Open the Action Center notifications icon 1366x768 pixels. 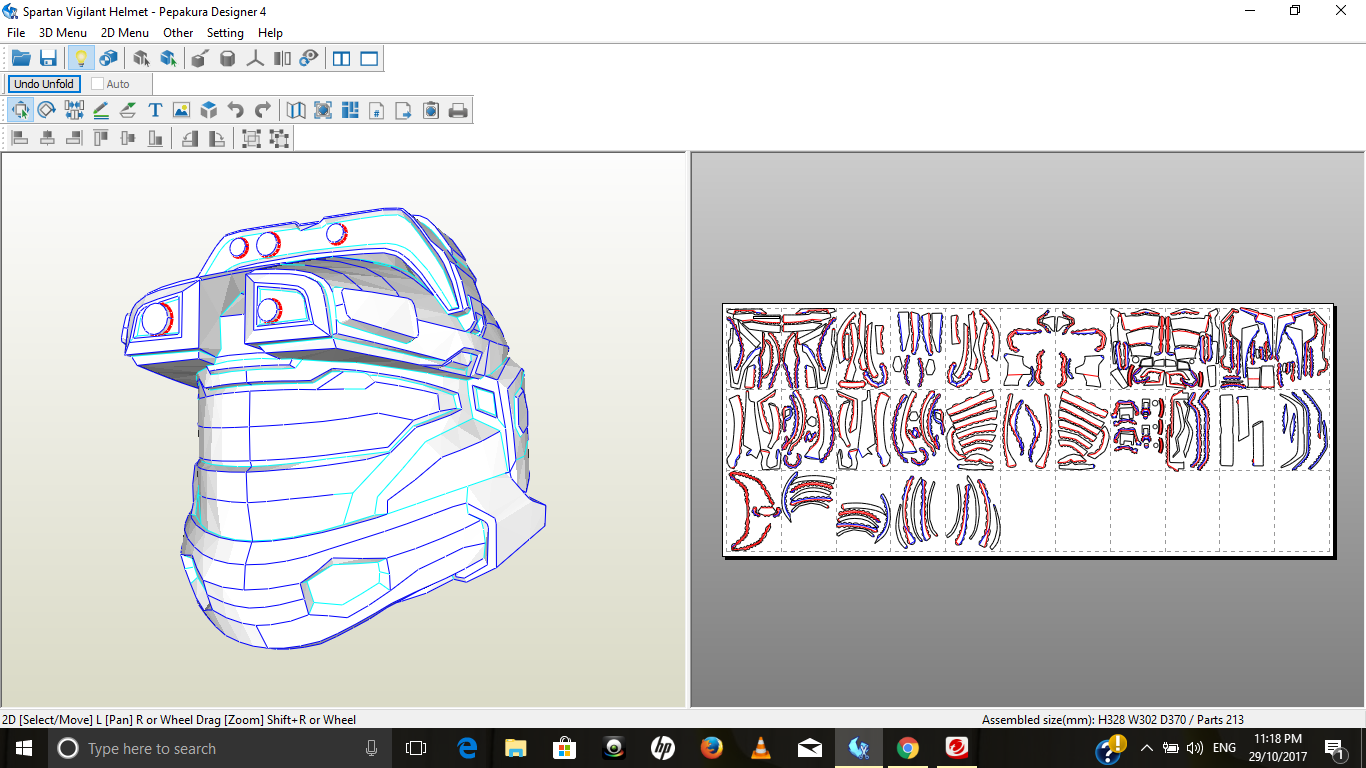pos(1334,748)
